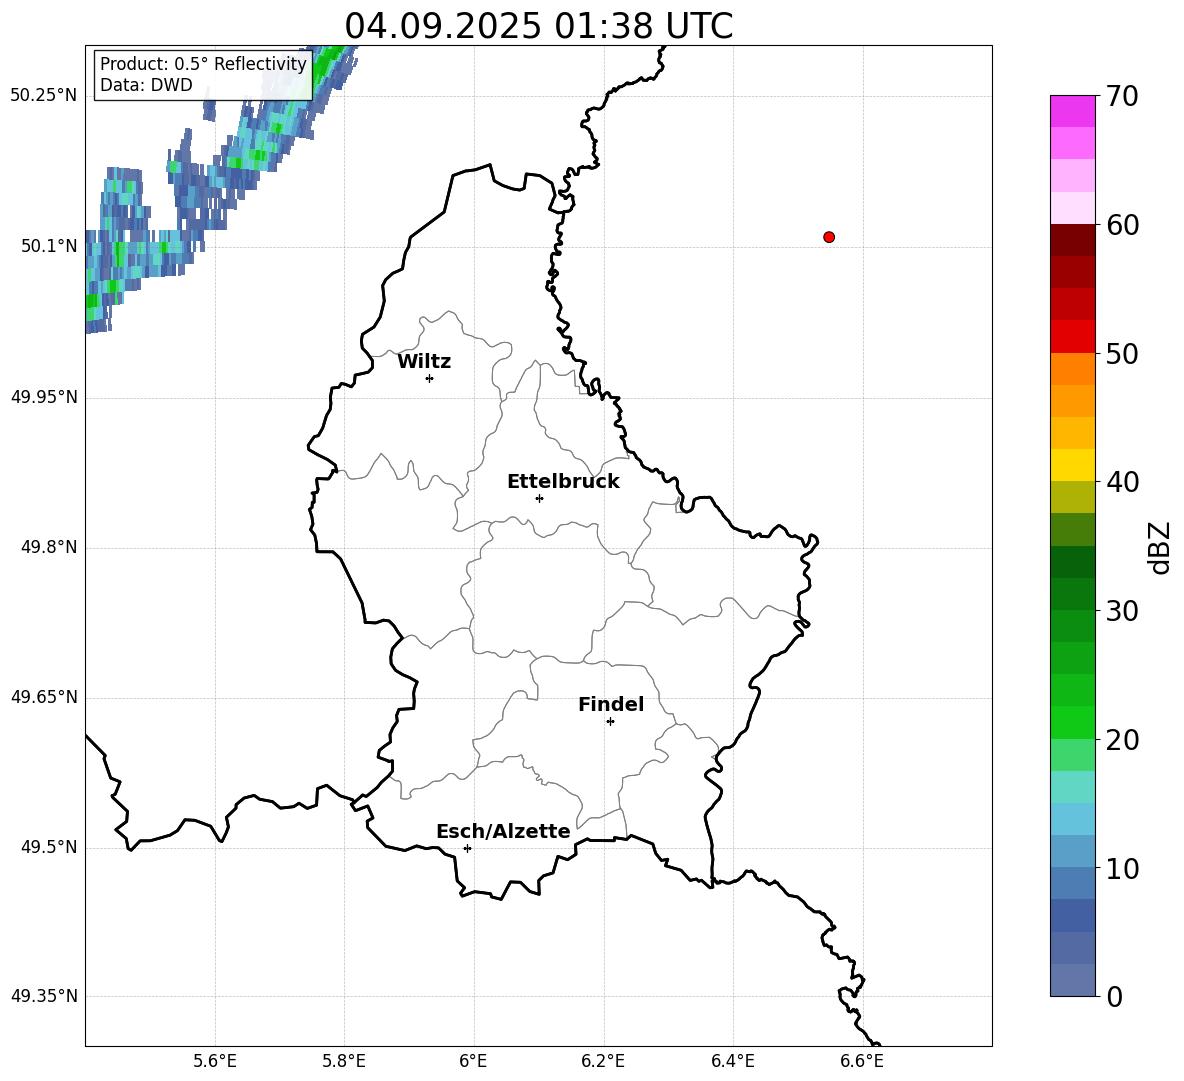Click the 50.25°N latitude label
1184x1081 pixels.
point(44,96)
